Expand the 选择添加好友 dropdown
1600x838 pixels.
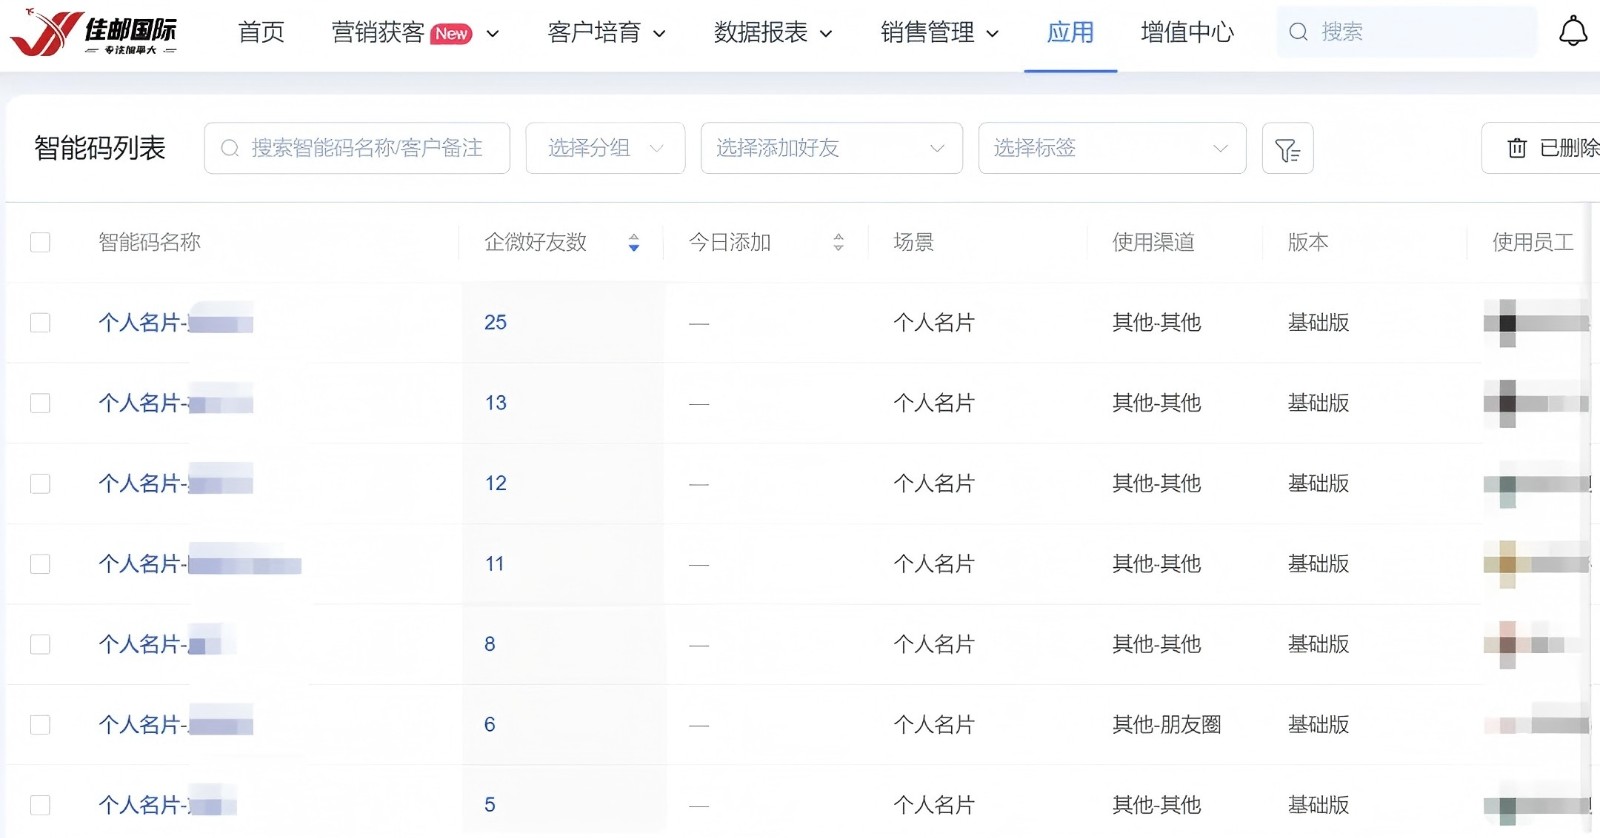pyautogui.click(x=831, y=149)
